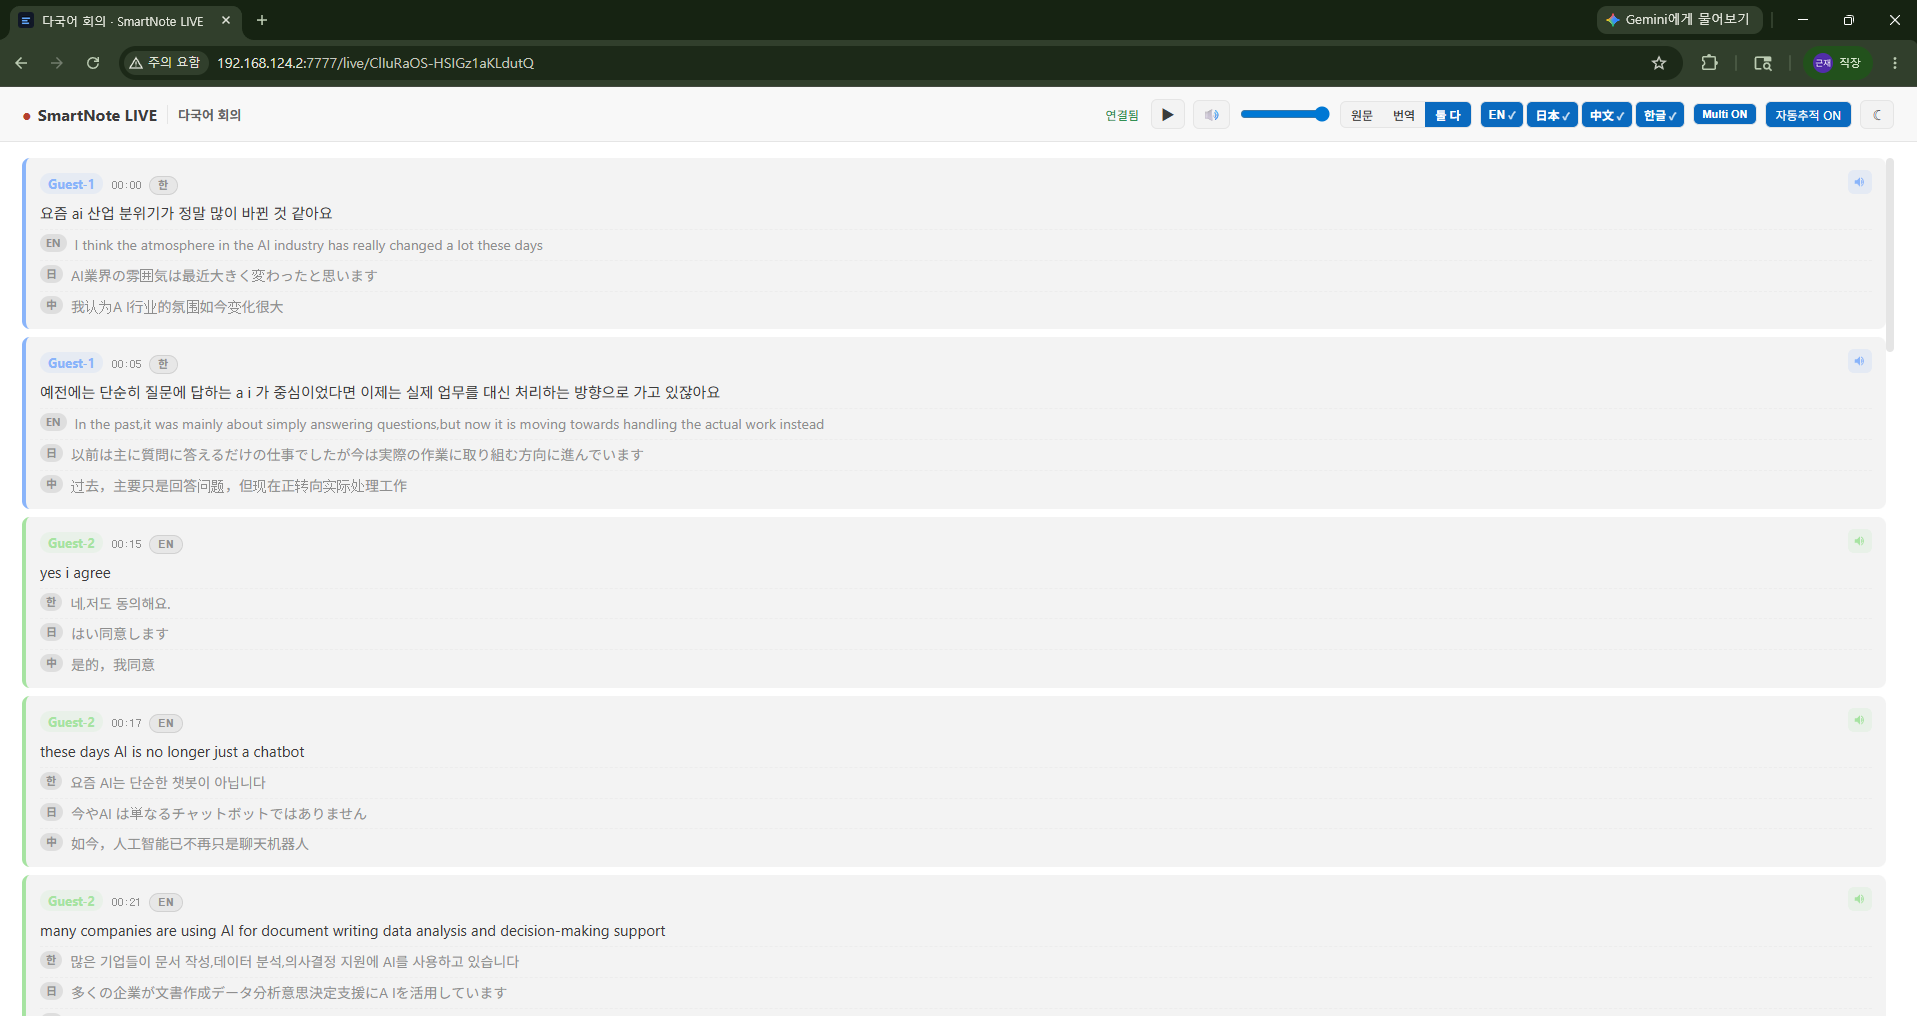Toggle the EN language filter

pyautogui.click(x=1502, y=115)
